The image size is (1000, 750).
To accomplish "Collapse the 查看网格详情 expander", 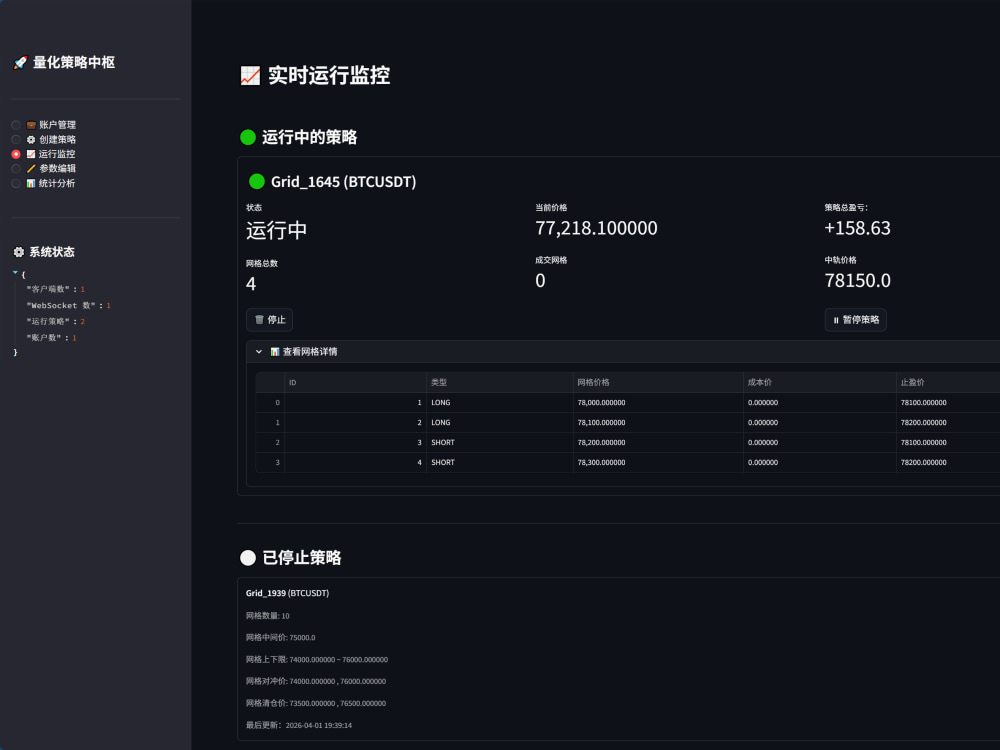I will (x=259, y=352).
